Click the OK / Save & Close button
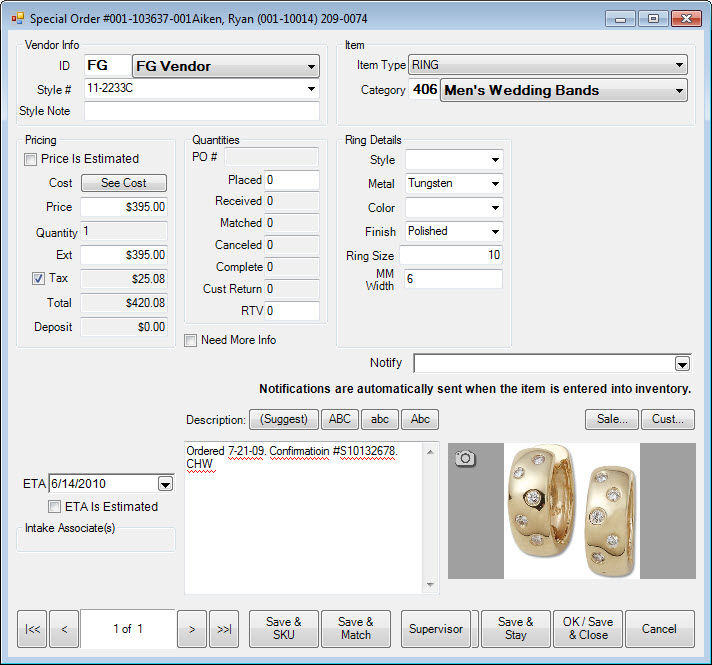The image size is (712, 665). 585,629
